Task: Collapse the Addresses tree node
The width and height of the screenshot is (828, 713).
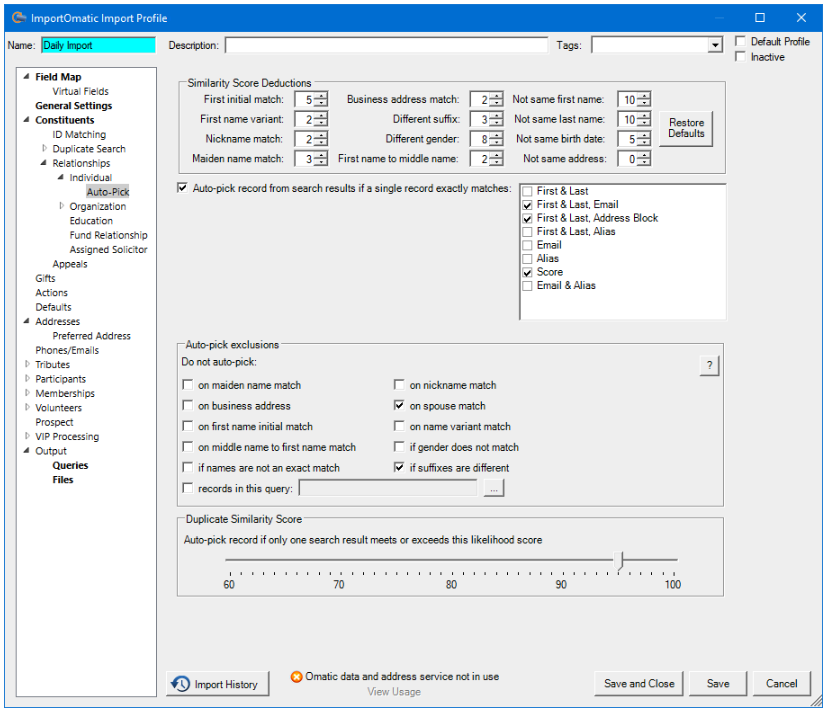Action: pyautogui.click(x=26, y=321)
